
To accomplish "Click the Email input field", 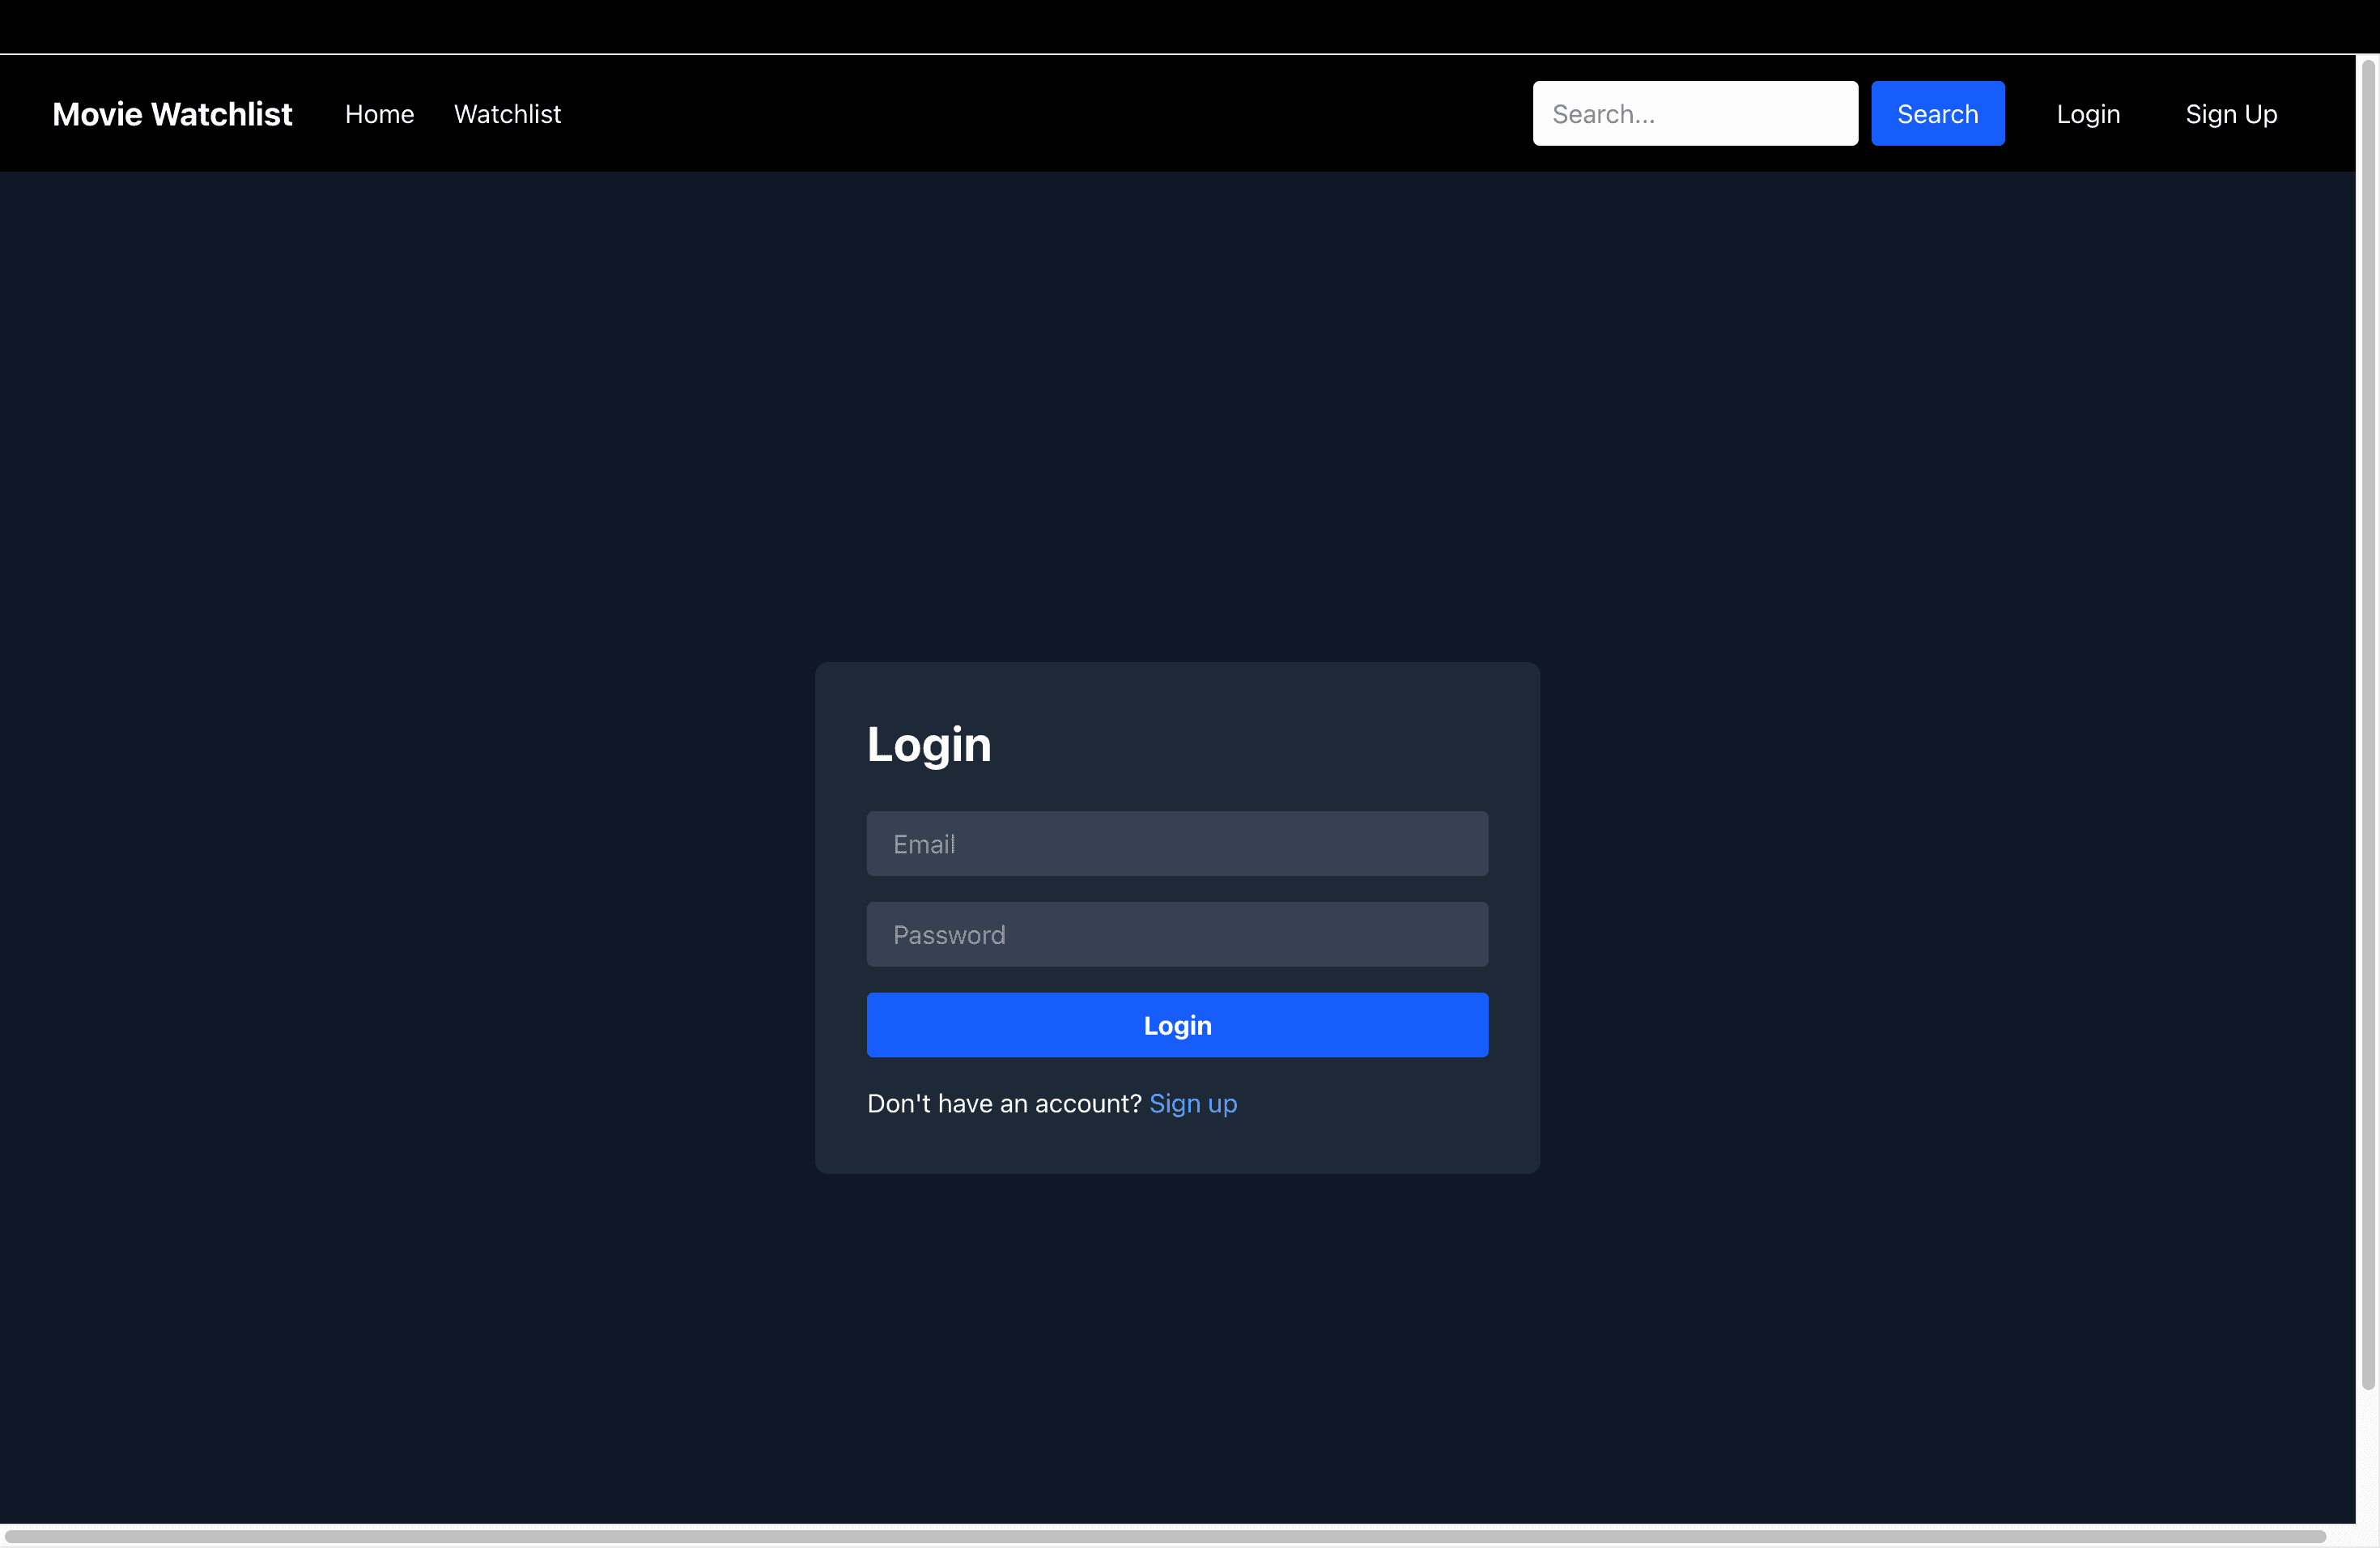I will [x=1177, y=843].
